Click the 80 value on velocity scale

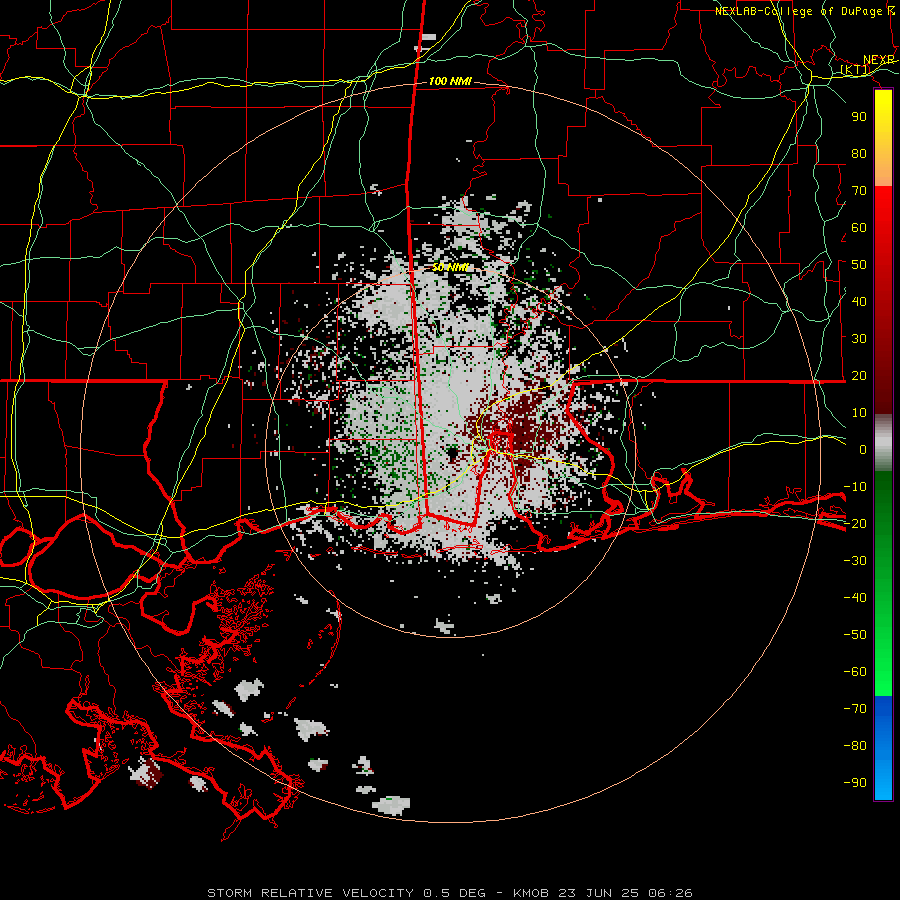pos(859,154)
